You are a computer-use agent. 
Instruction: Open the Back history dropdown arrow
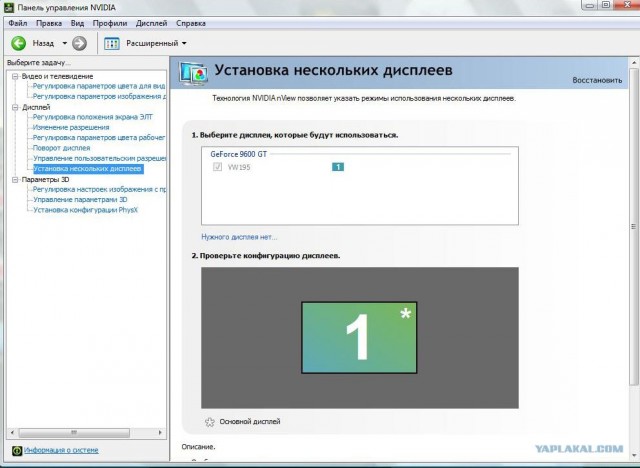coord(64,43)
